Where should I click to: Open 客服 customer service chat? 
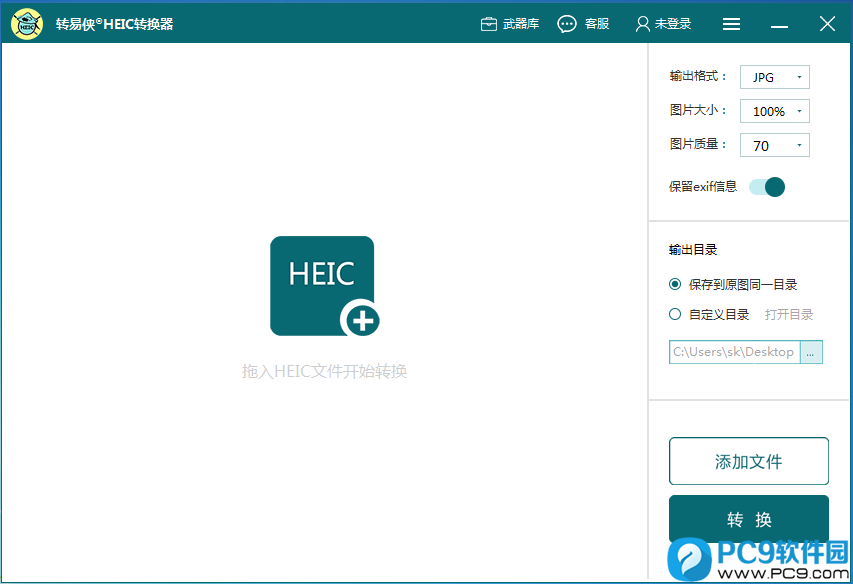(x=583, y=24)
